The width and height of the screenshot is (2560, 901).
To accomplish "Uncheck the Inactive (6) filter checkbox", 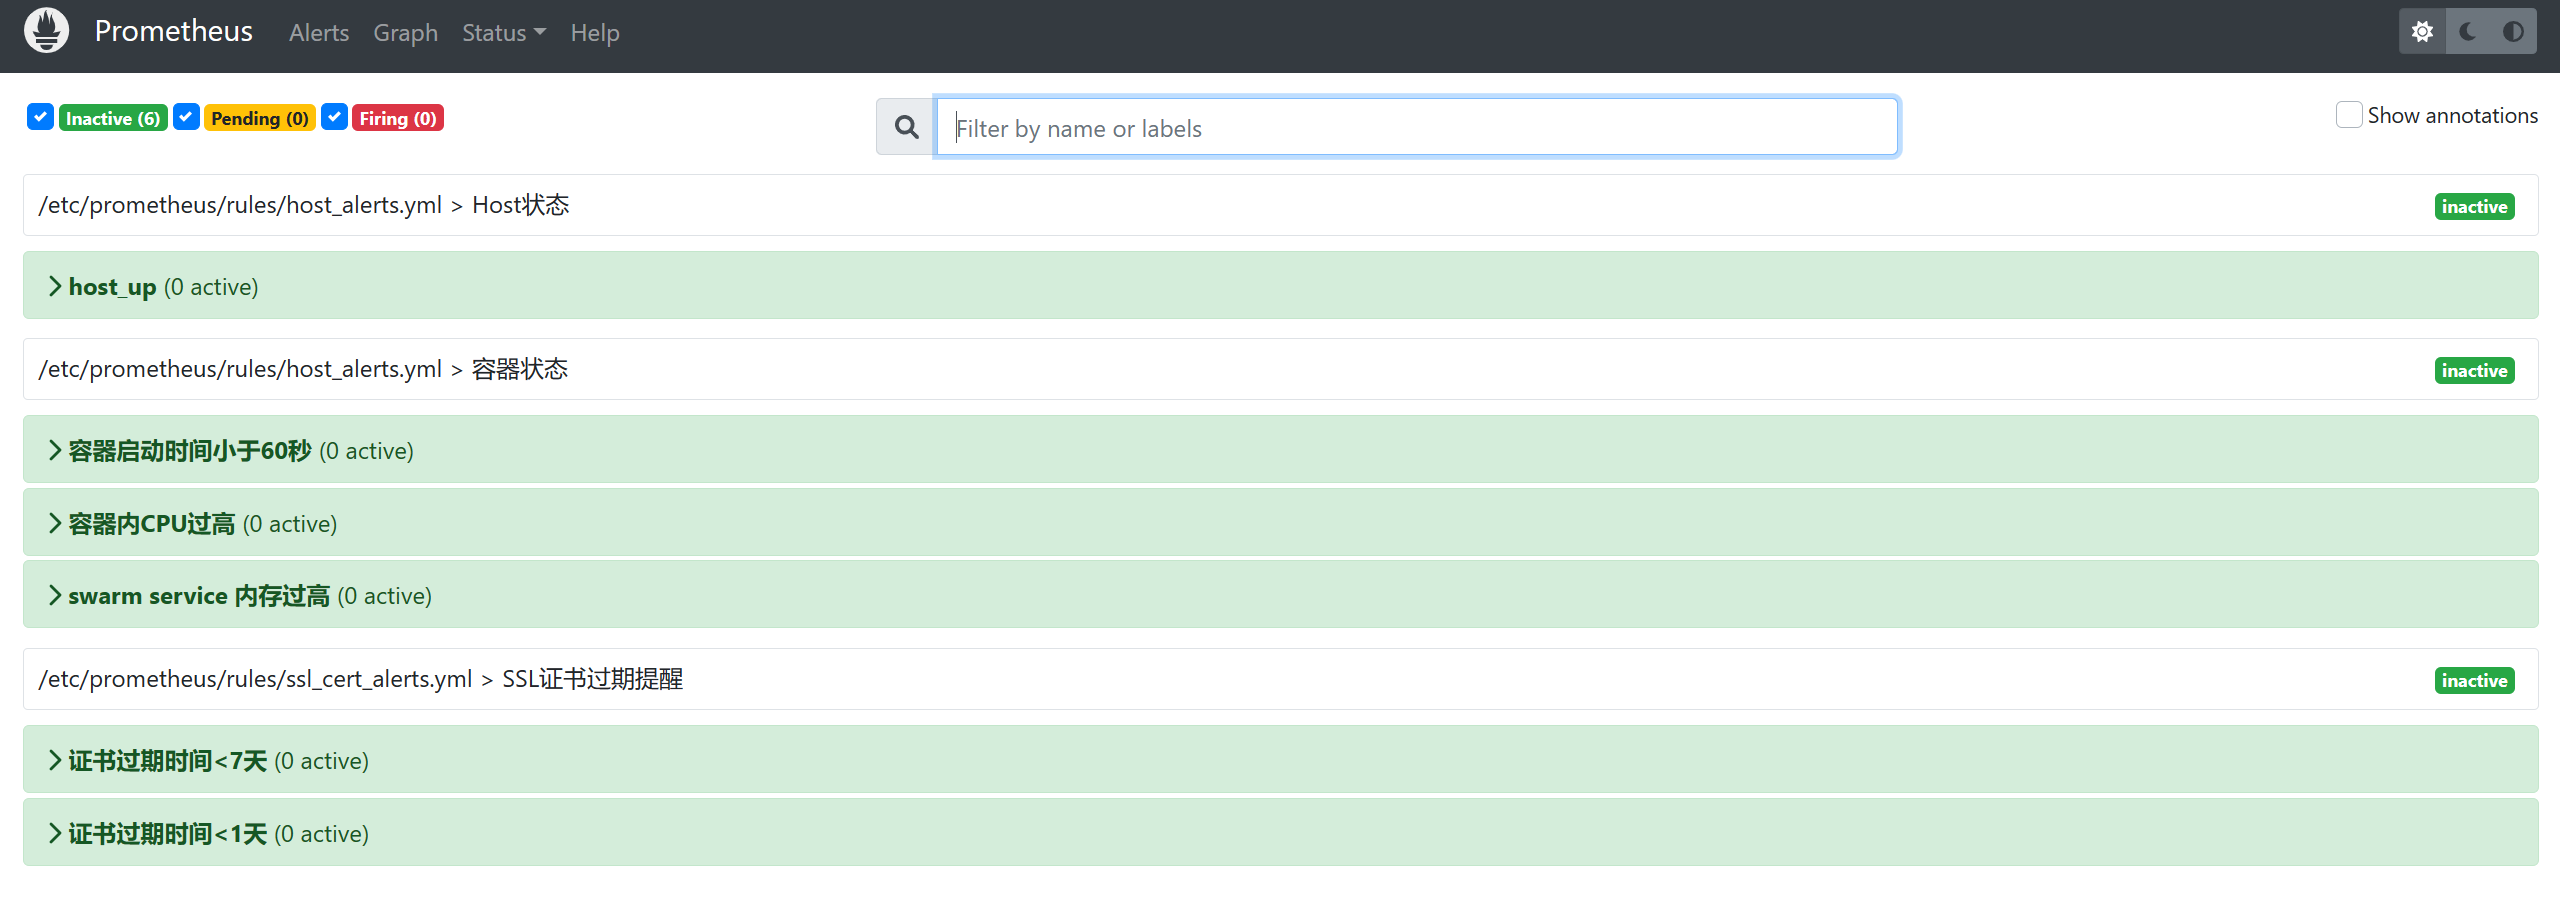I will click(40, 117).
